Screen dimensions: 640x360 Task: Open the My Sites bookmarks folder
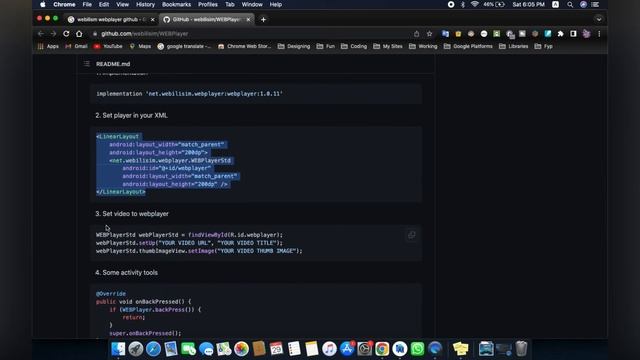(x=388, y=47)
